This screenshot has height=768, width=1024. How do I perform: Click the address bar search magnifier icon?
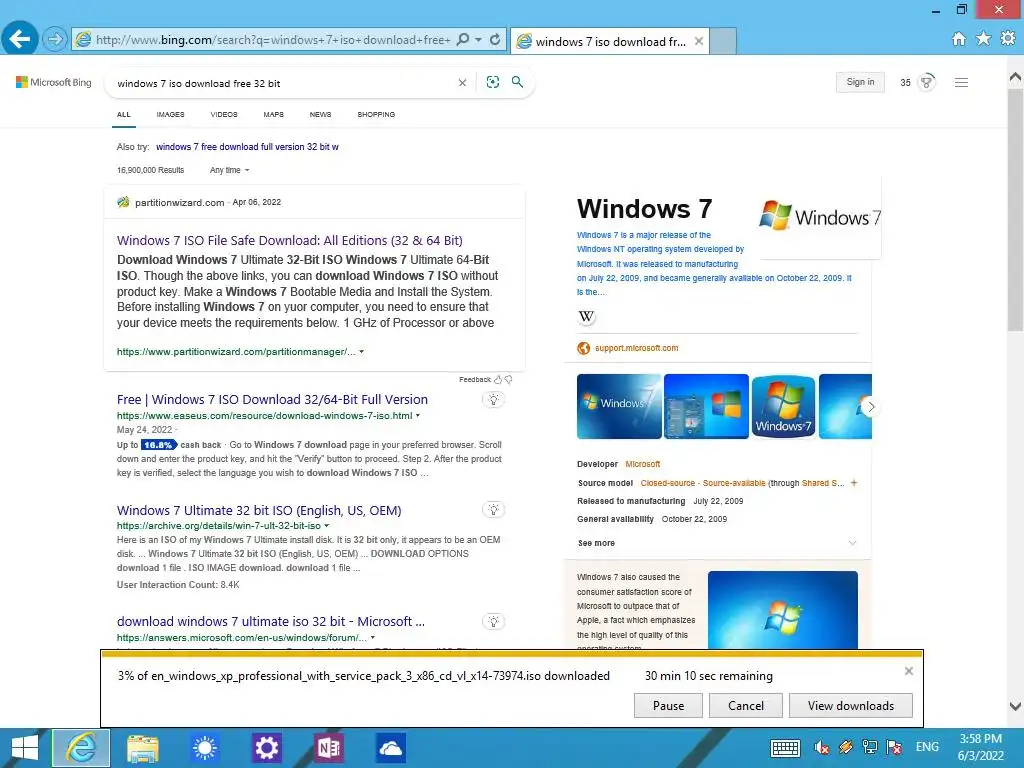463,40
